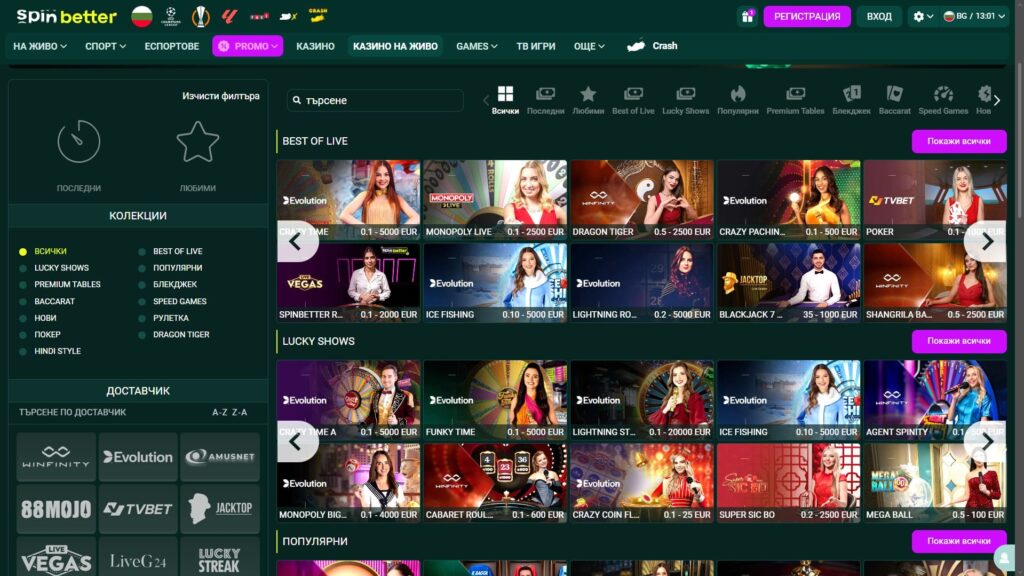Image resolution: width=1024 pixels, height=576 pixels.
Task: Select the Speed Games speedometer icon
Action: pos(943,94)
